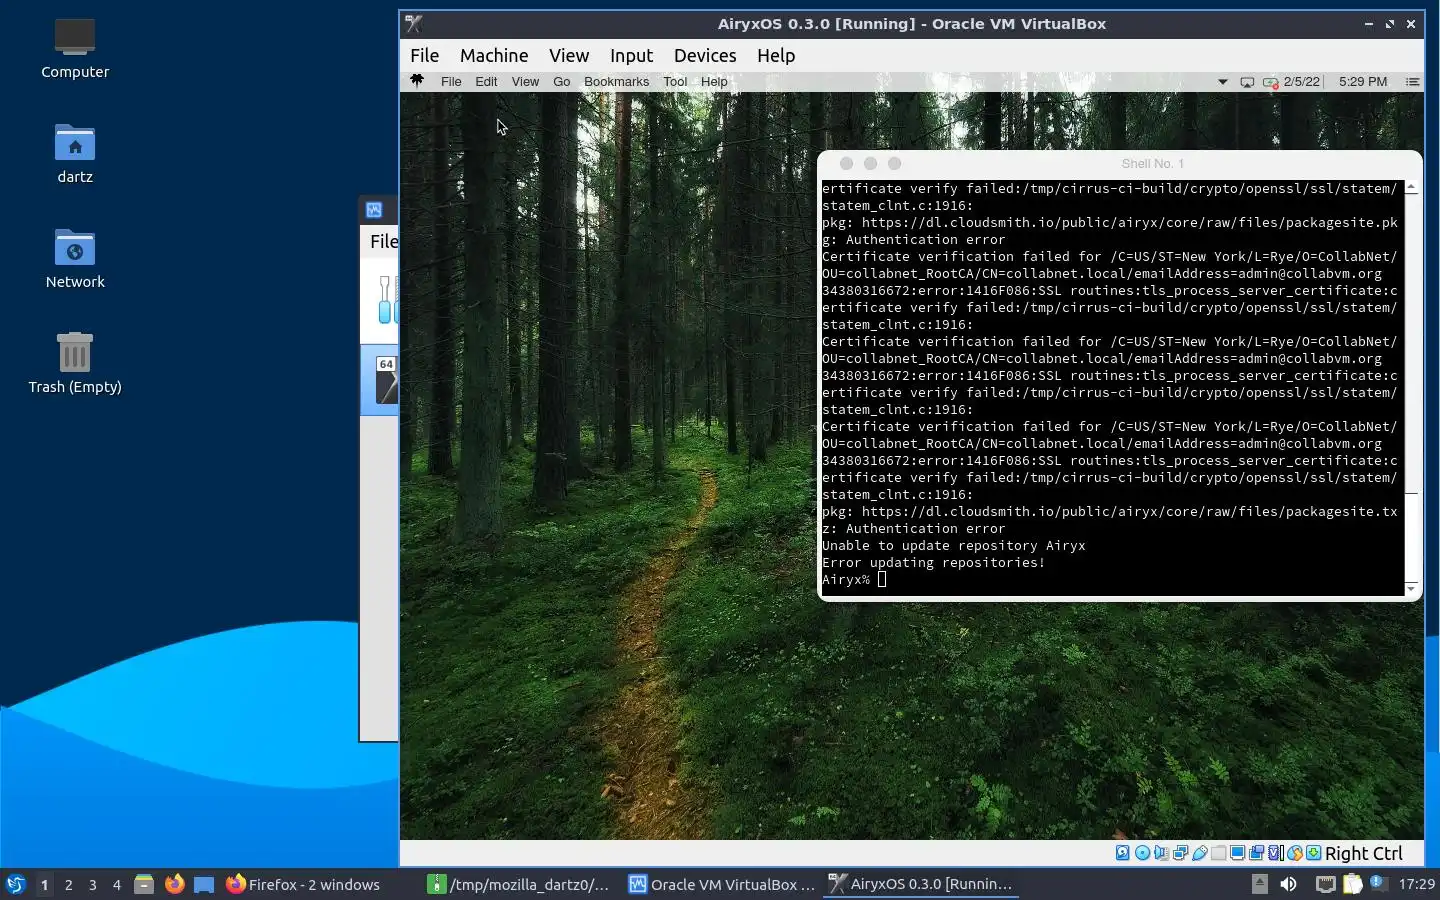Open the Network desktop icon
The width and height of the screenshot is (1440, 900).
[x=75, y=258]
